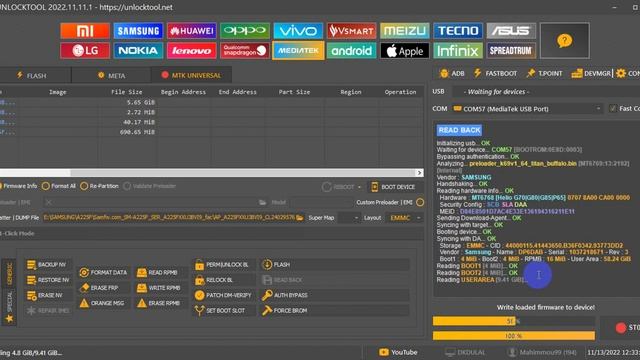640x360 pixels.
Task: Expand the COM port dropdown
Action: coord(598,109)
